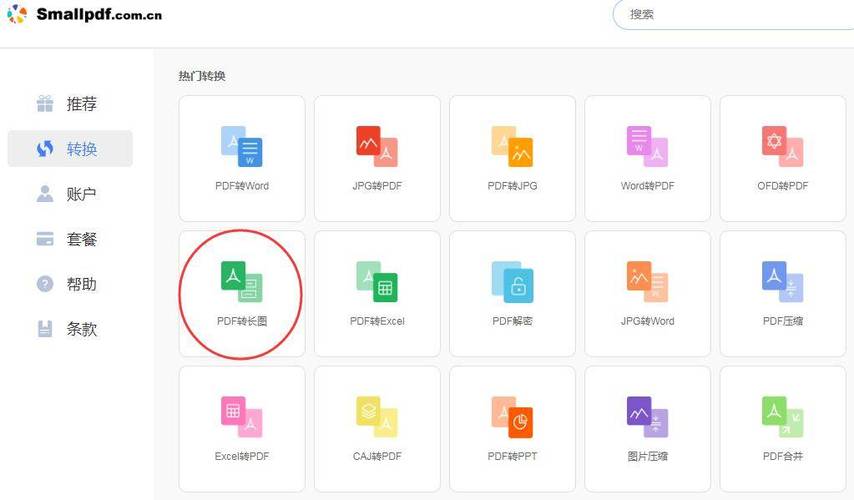
Task: Open the PDF解密 unlock icon
Action: pos(512,281)
